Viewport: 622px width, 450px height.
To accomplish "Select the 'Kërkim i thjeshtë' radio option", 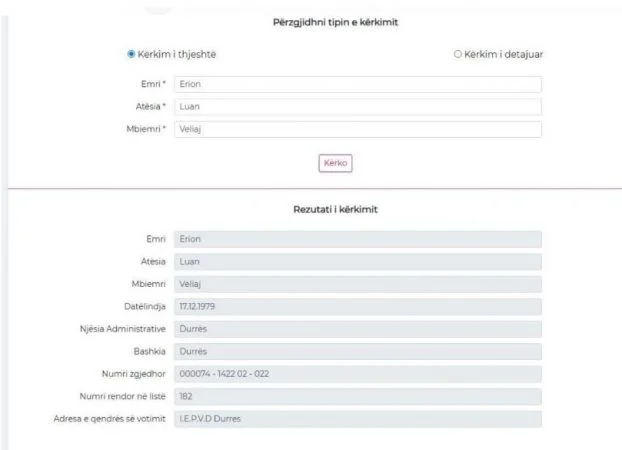I will coord(131,54).
